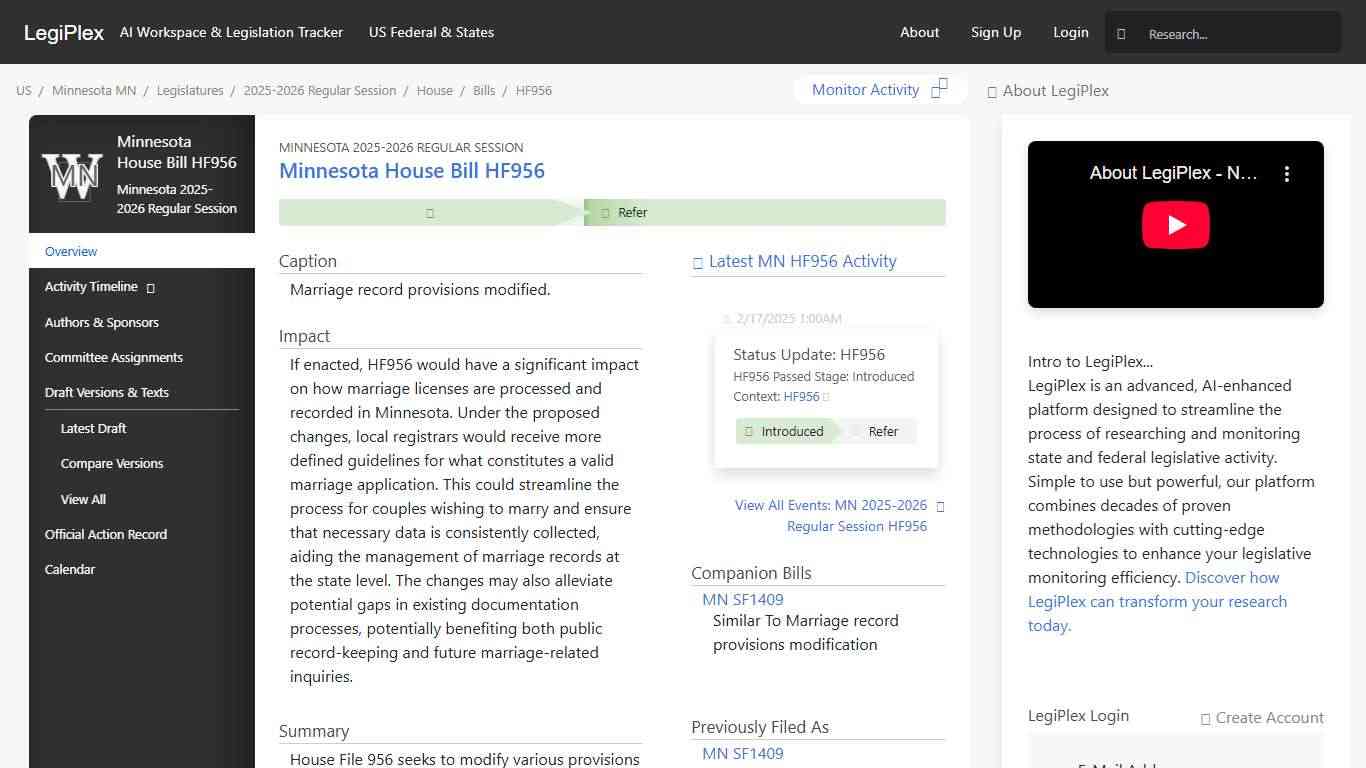The height and width of the screenshot is (768, 1366).
Task: Click the Monitor Activity icon
Action: 939,89
